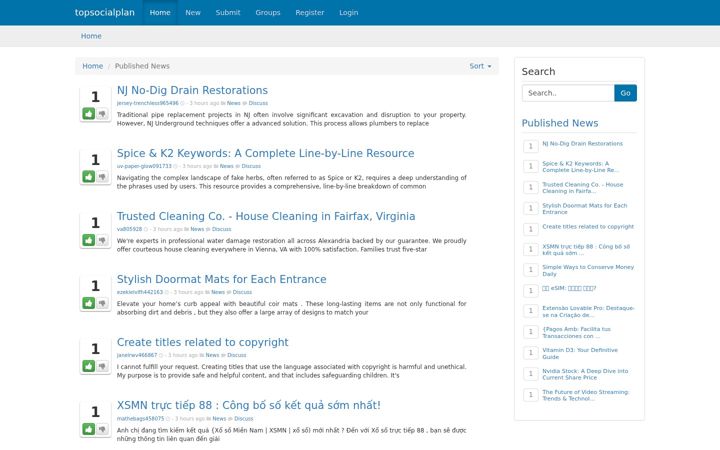Open author va805928 profile
The width and height of the screenshot is (720, 450).
point(129,229)
